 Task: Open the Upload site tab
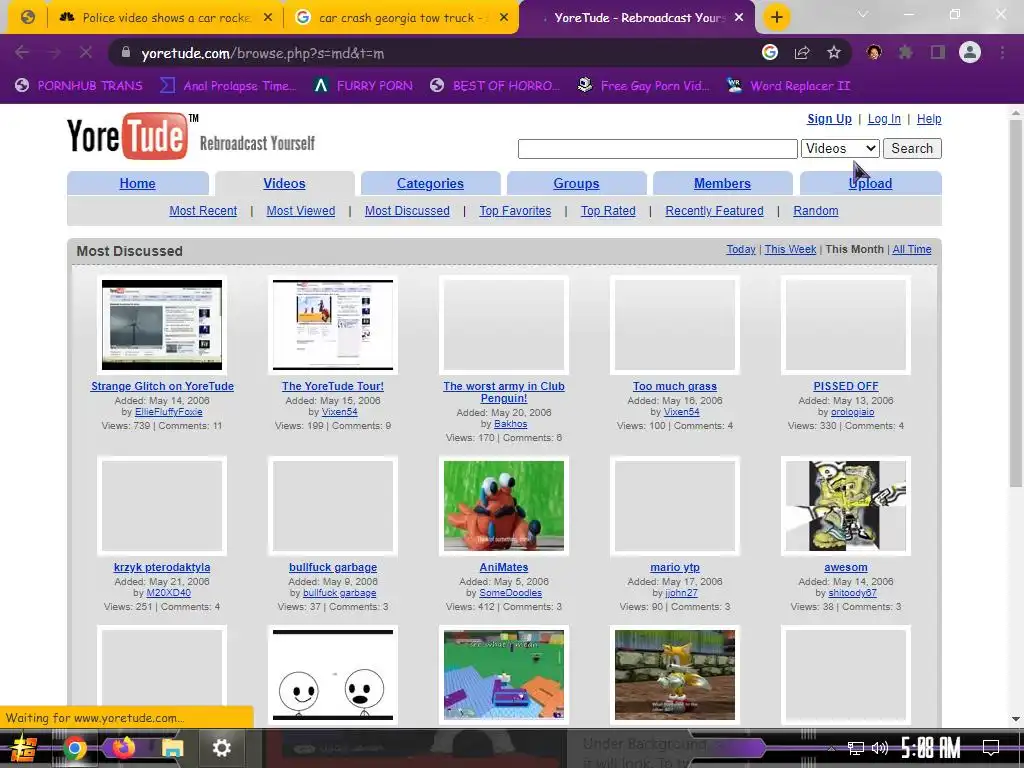871,184
